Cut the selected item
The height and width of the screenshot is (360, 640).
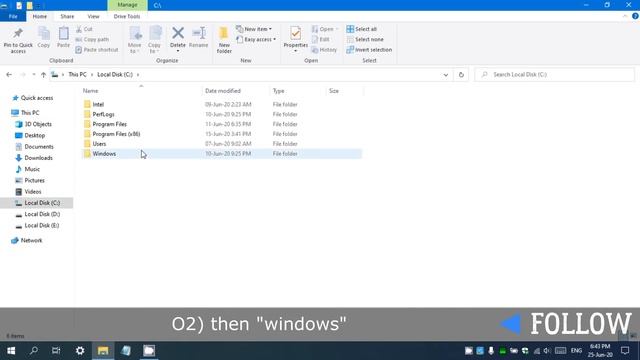click(84, 29)
